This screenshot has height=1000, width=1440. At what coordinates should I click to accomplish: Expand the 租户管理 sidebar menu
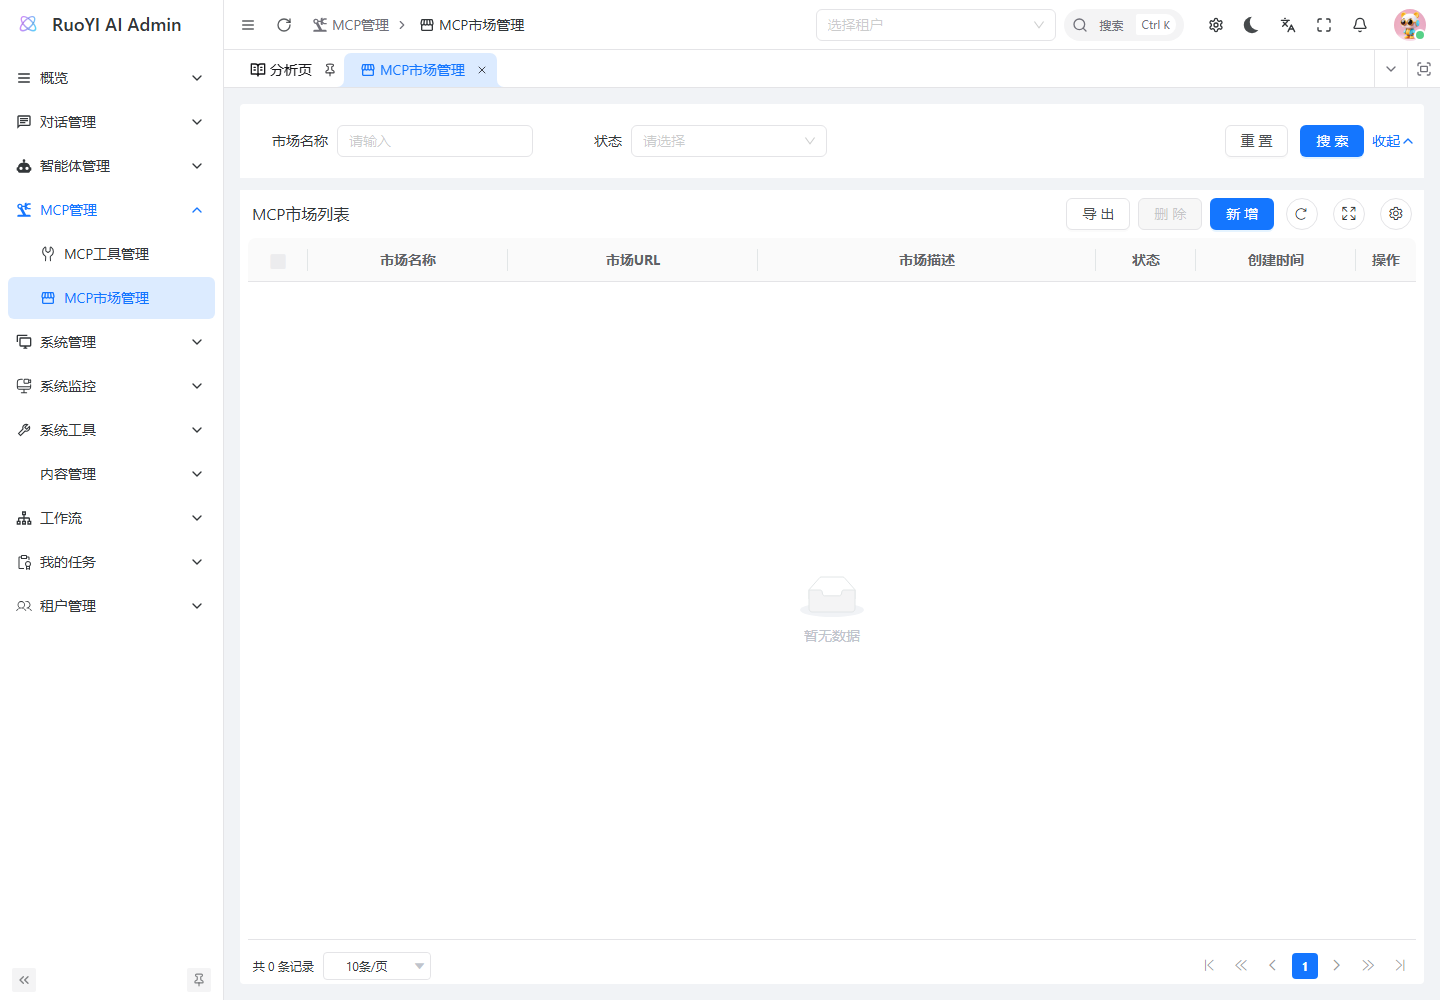click(111, 606)
